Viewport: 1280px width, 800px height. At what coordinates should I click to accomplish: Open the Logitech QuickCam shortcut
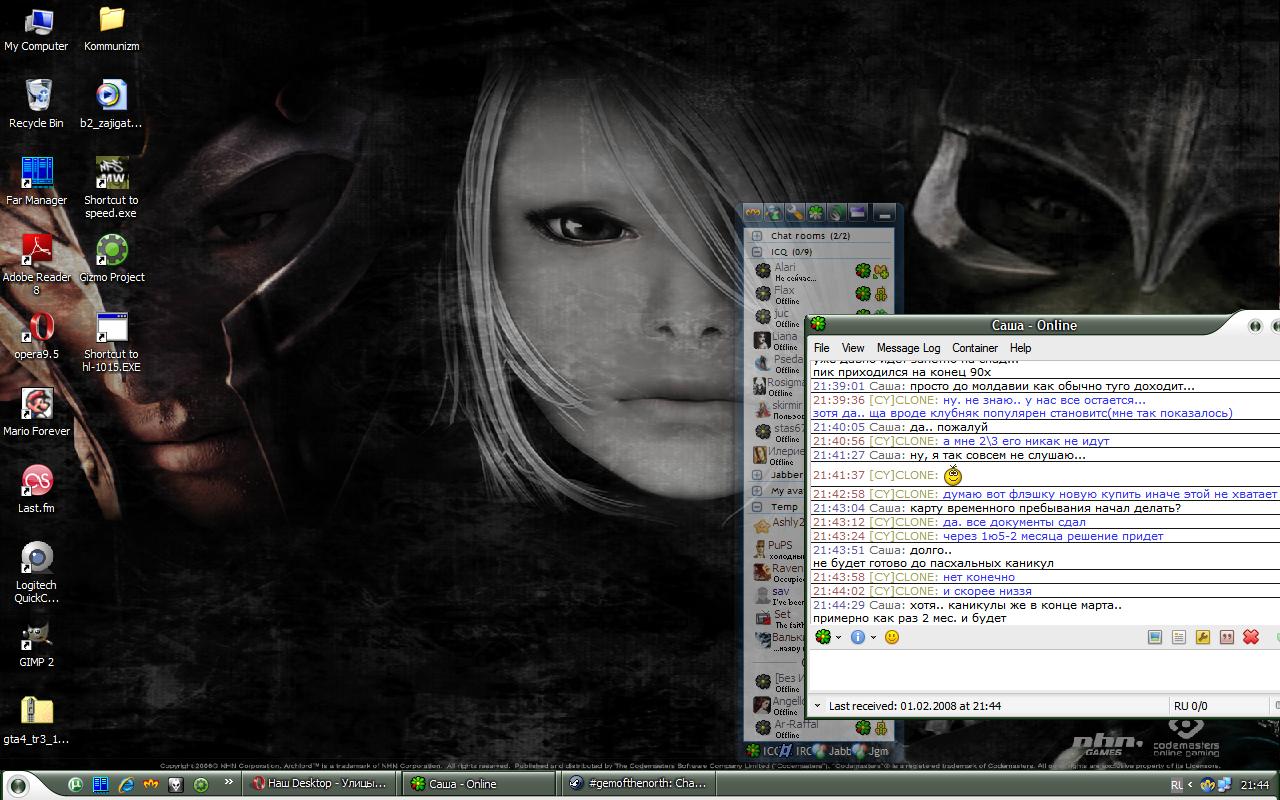tap(36, 573)
